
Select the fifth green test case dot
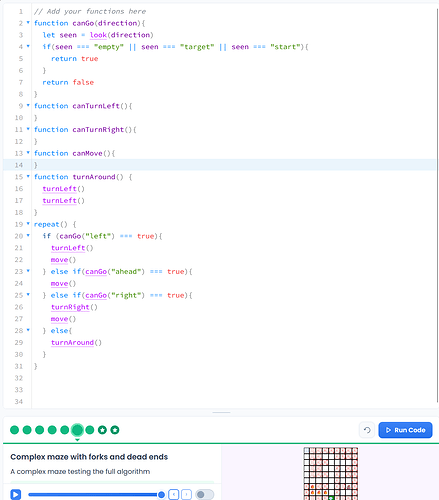click(65, 430)
